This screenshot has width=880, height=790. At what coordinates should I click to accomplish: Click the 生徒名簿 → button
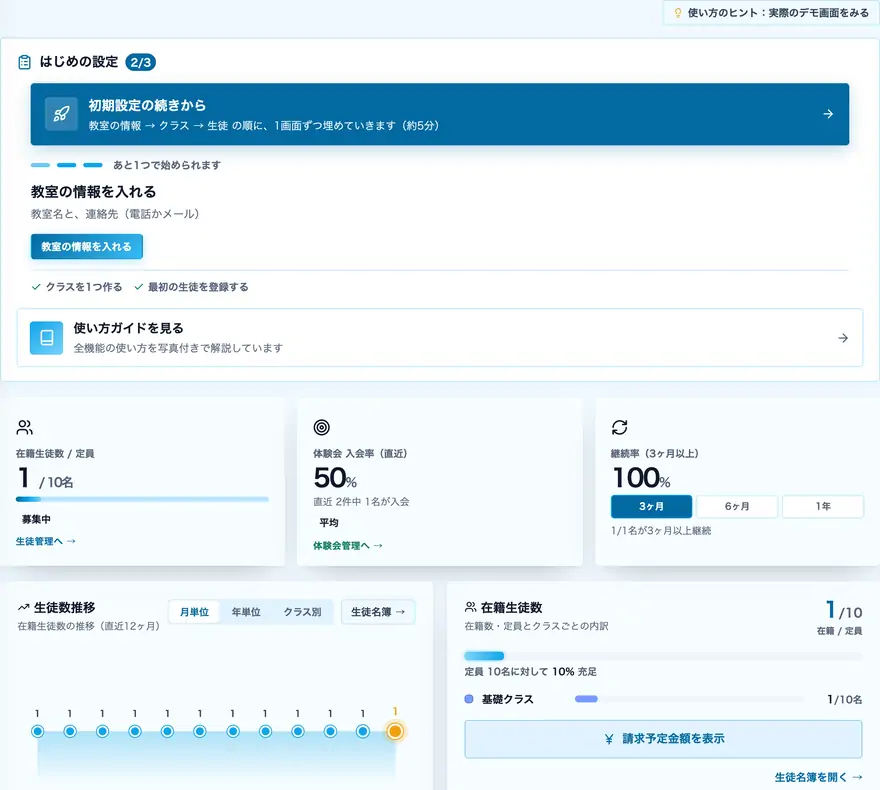(378, 612)
